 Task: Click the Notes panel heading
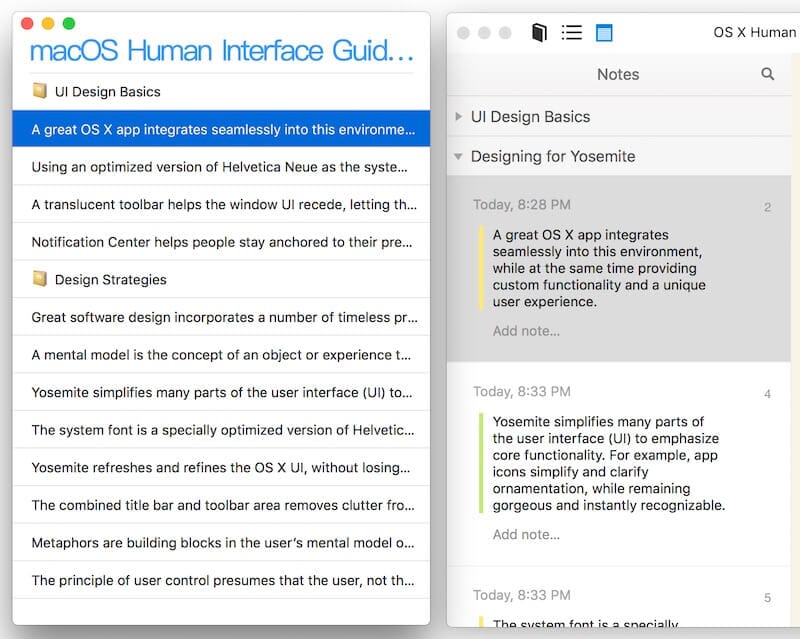618,75
